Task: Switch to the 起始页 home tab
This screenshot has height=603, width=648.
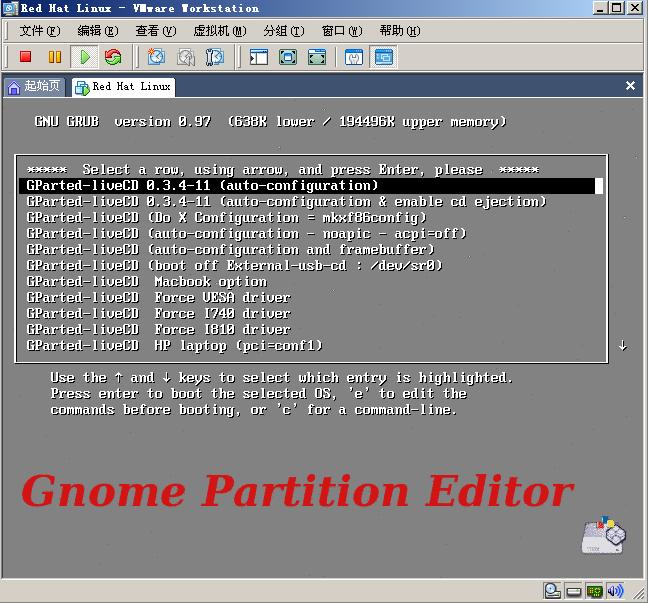Action: [34, 86]
